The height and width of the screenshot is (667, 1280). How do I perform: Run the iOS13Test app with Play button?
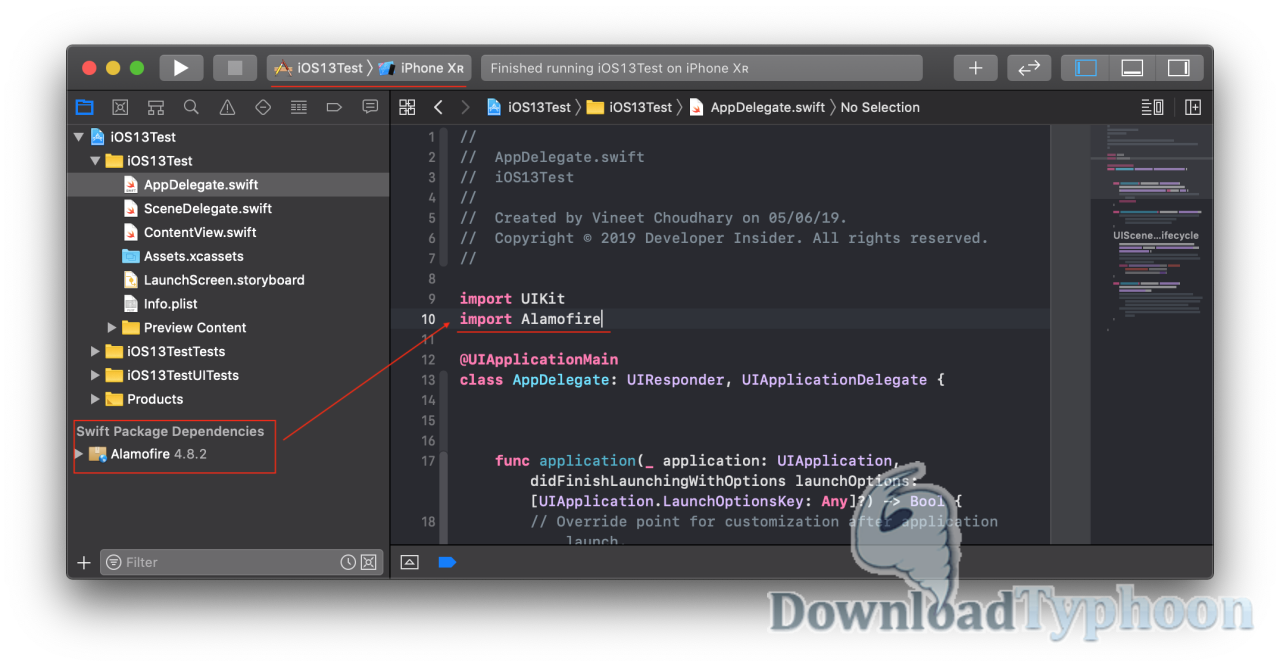tap(181, 68)
